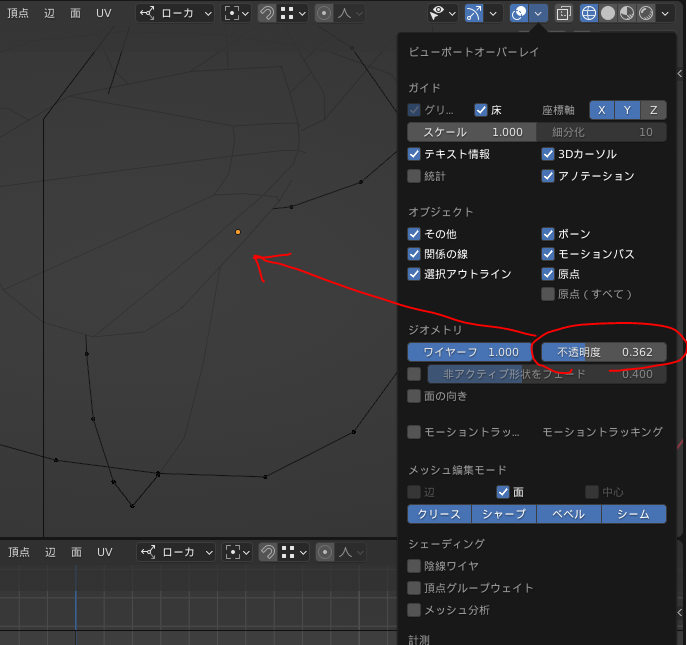
Task: Uncheck the テキスト情報 checkbox
Action: (x=414, y=154)
